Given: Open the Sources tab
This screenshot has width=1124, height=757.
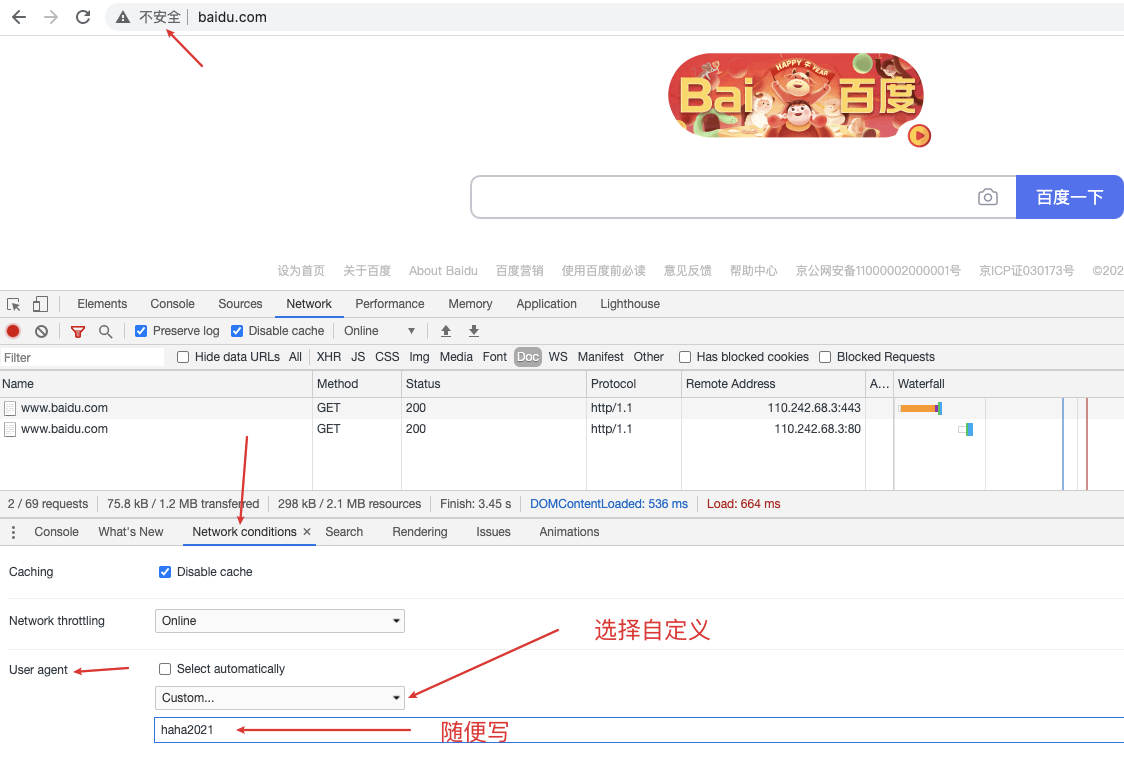Looking at the screenshot, I should (240, 304).
